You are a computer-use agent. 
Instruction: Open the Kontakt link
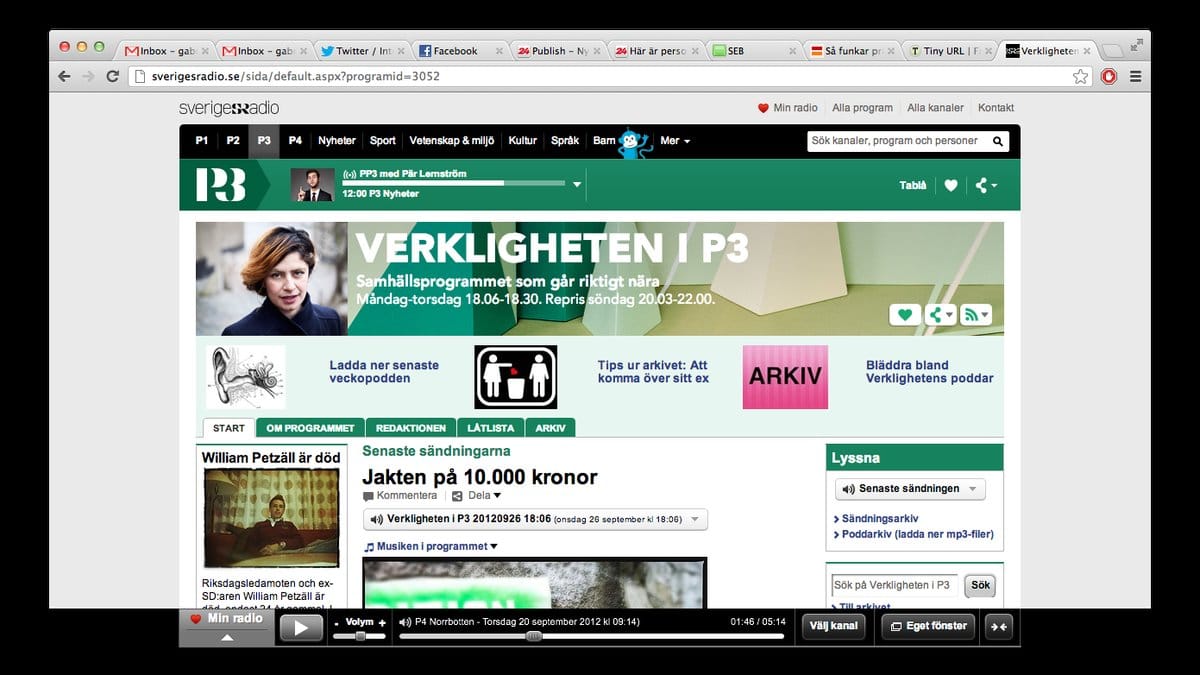(996, 108)
